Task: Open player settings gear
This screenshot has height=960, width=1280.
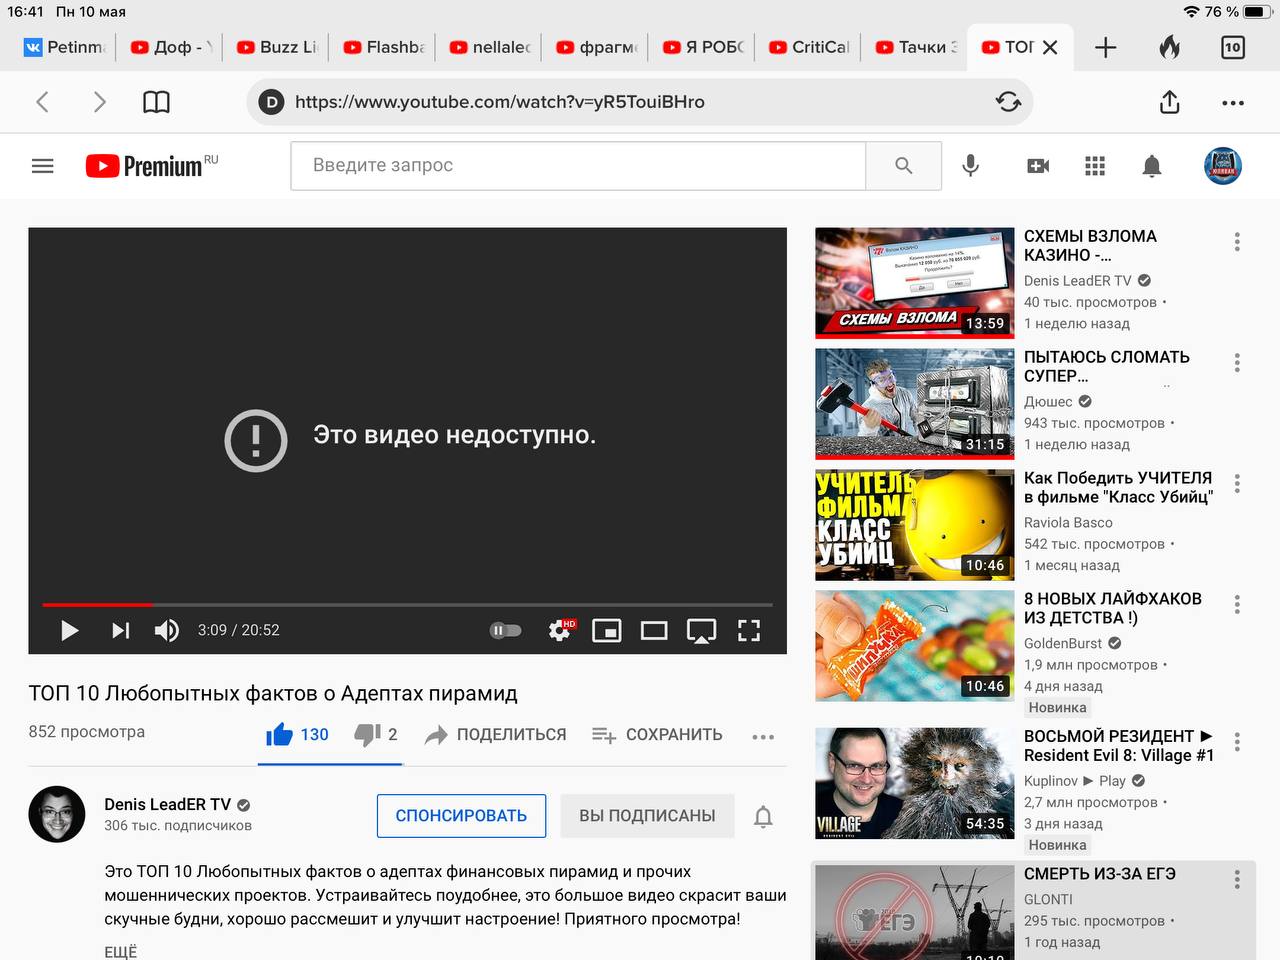Action: point(560,630)
